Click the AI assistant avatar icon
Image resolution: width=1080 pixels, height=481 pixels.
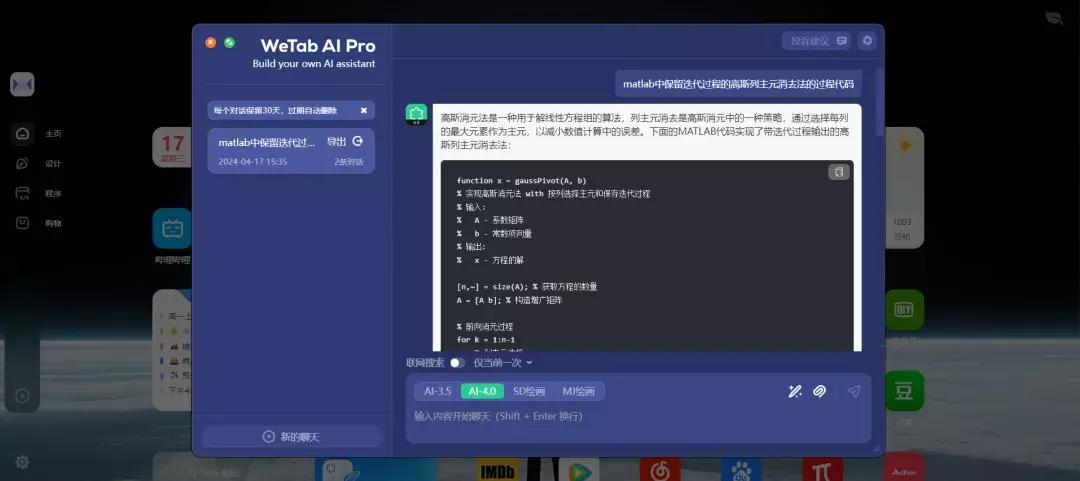pos(416,114)
